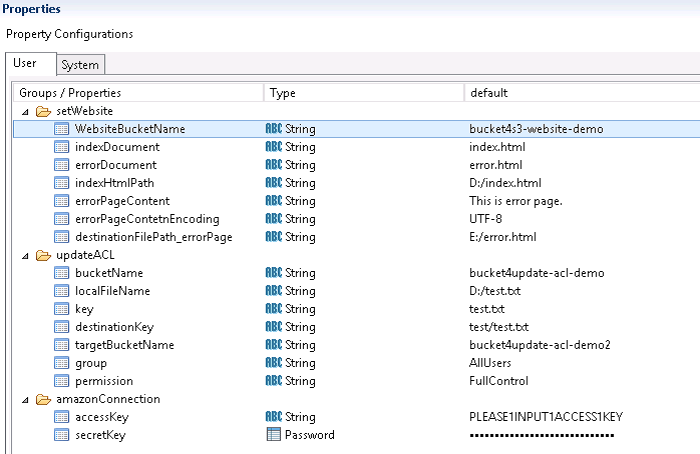Click the bucket4update-acl-demo2 default value
The image size is (700, 454).
pos(540,345)
